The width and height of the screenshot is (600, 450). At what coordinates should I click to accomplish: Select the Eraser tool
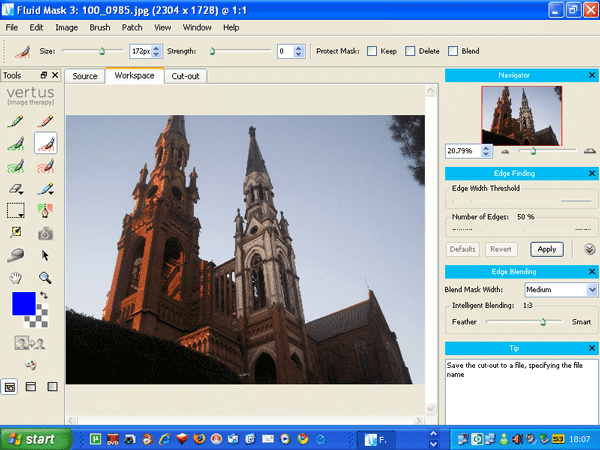(15, 188)
